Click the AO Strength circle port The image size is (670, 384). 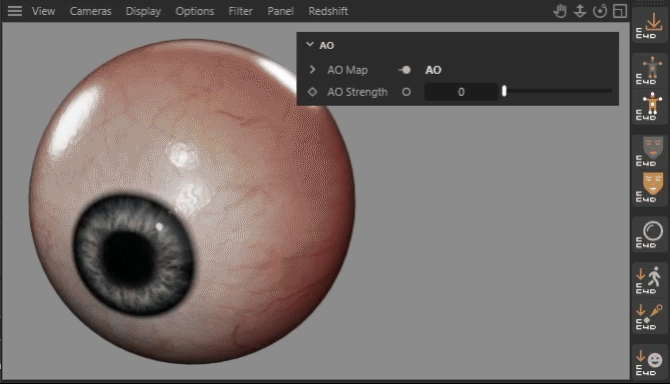point(406,92)
